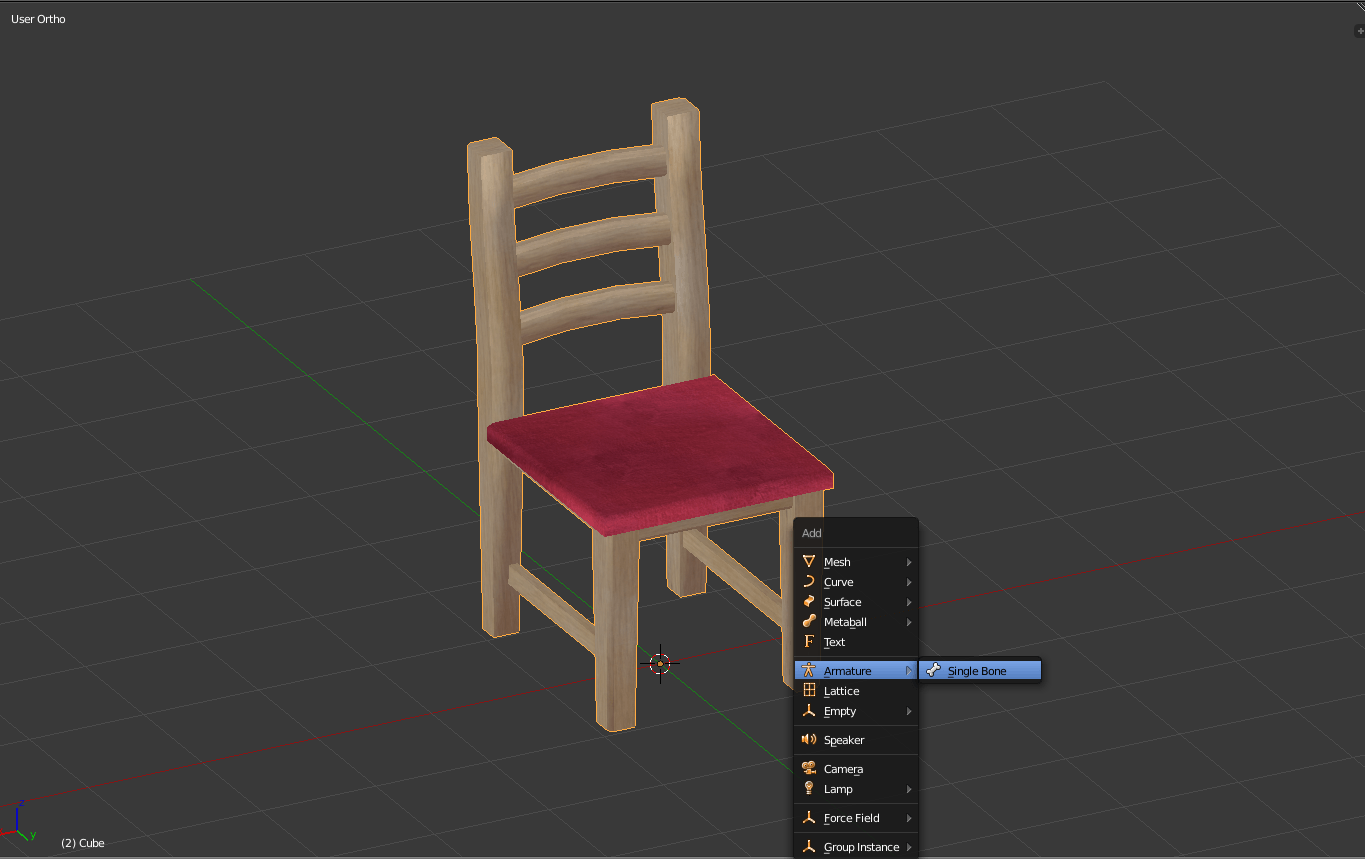Choose Single Bone from Armature submenu
Image resolution: width=1365 pixels, height=859 pixels.
click(977, 671)
